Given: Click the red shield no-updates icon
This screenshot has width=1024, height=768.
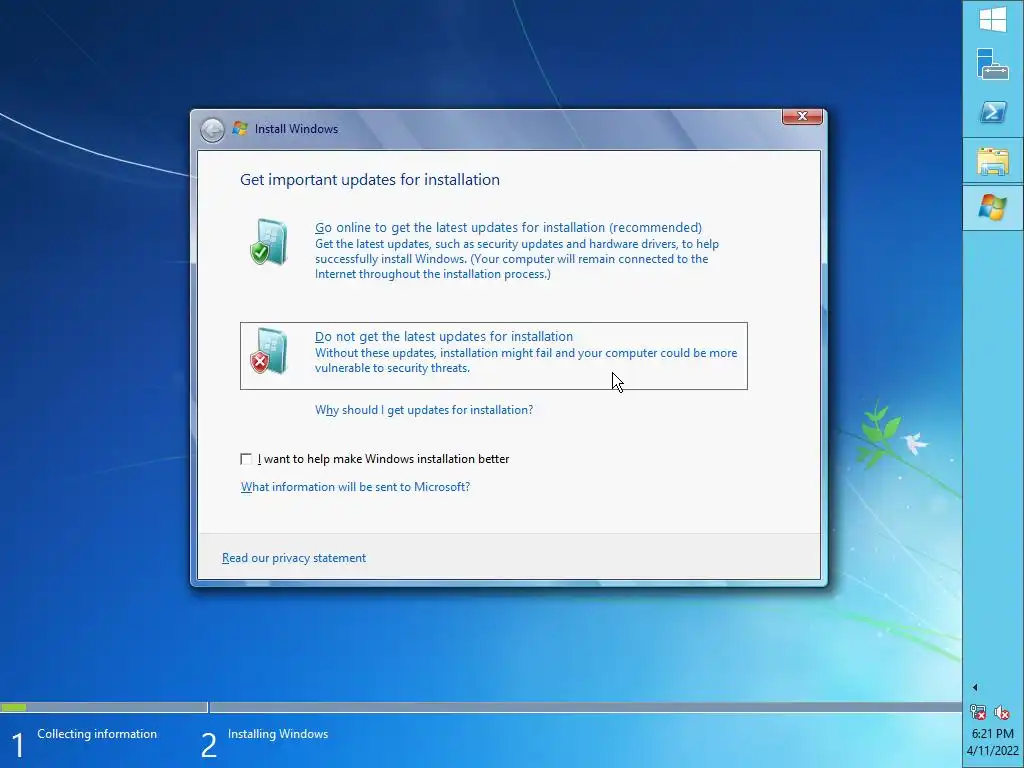Looking at the screenshot, I should pos(268,351).
